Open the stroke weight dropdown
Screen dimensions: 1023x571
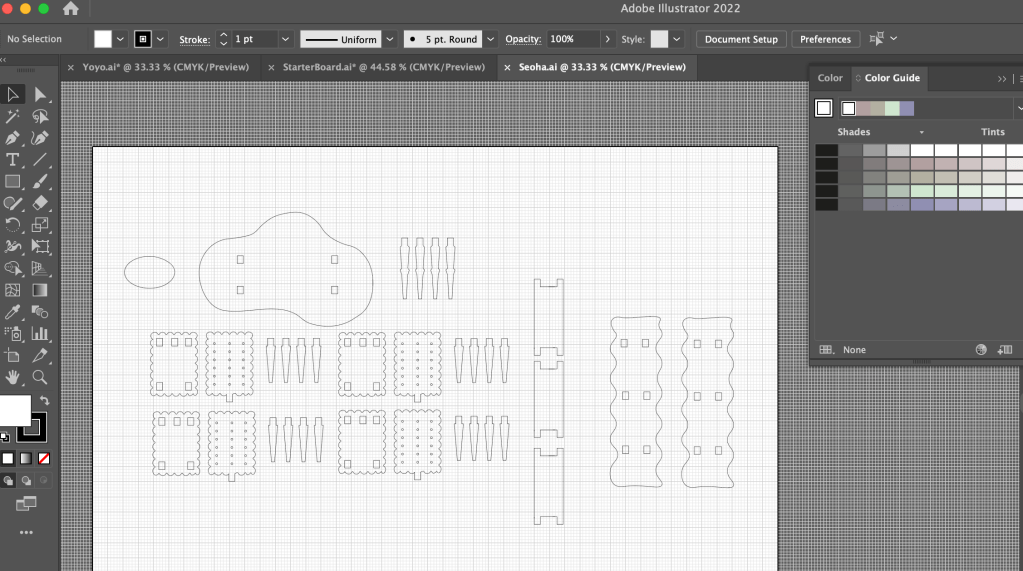coord(285,39)
